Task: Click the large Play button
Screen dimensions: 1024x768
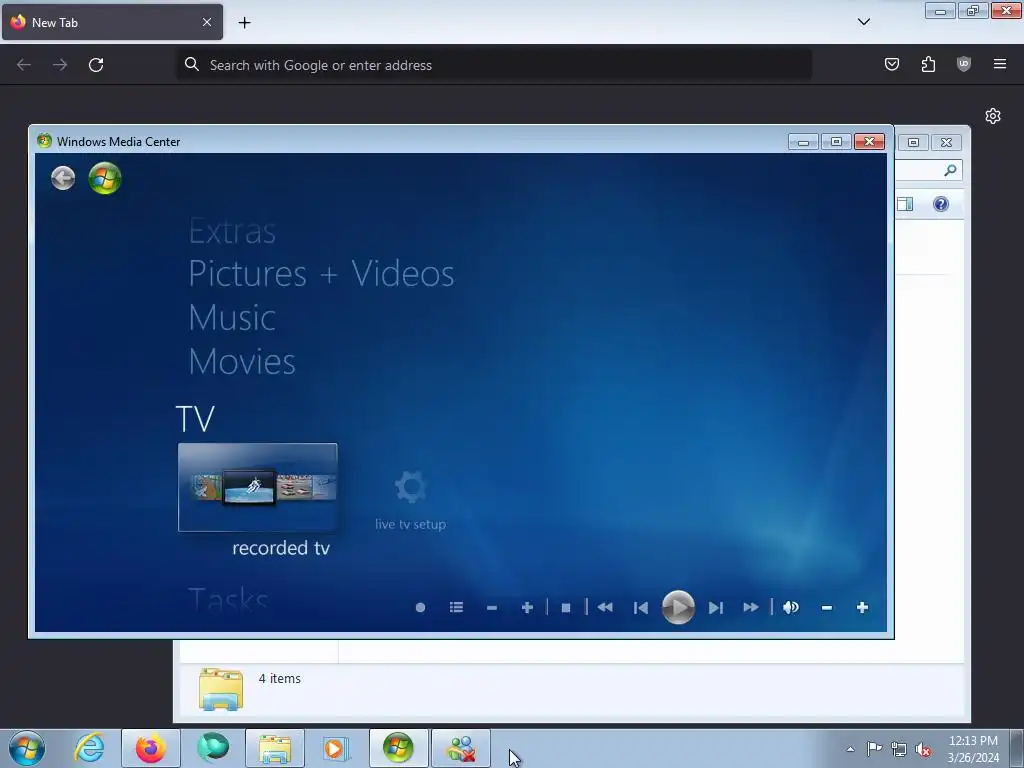Action: click(x=679, y=607)
